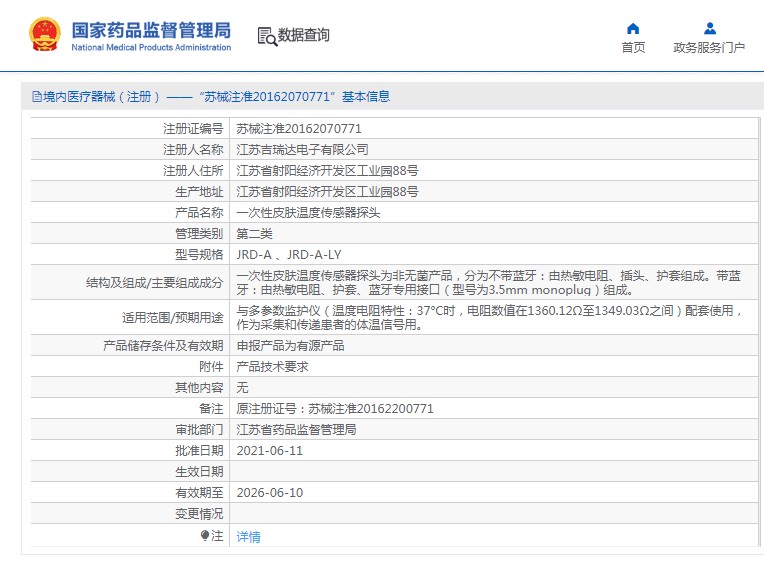Click the 注册证编号 row label

pyautogui.click(x=193, y=129)
